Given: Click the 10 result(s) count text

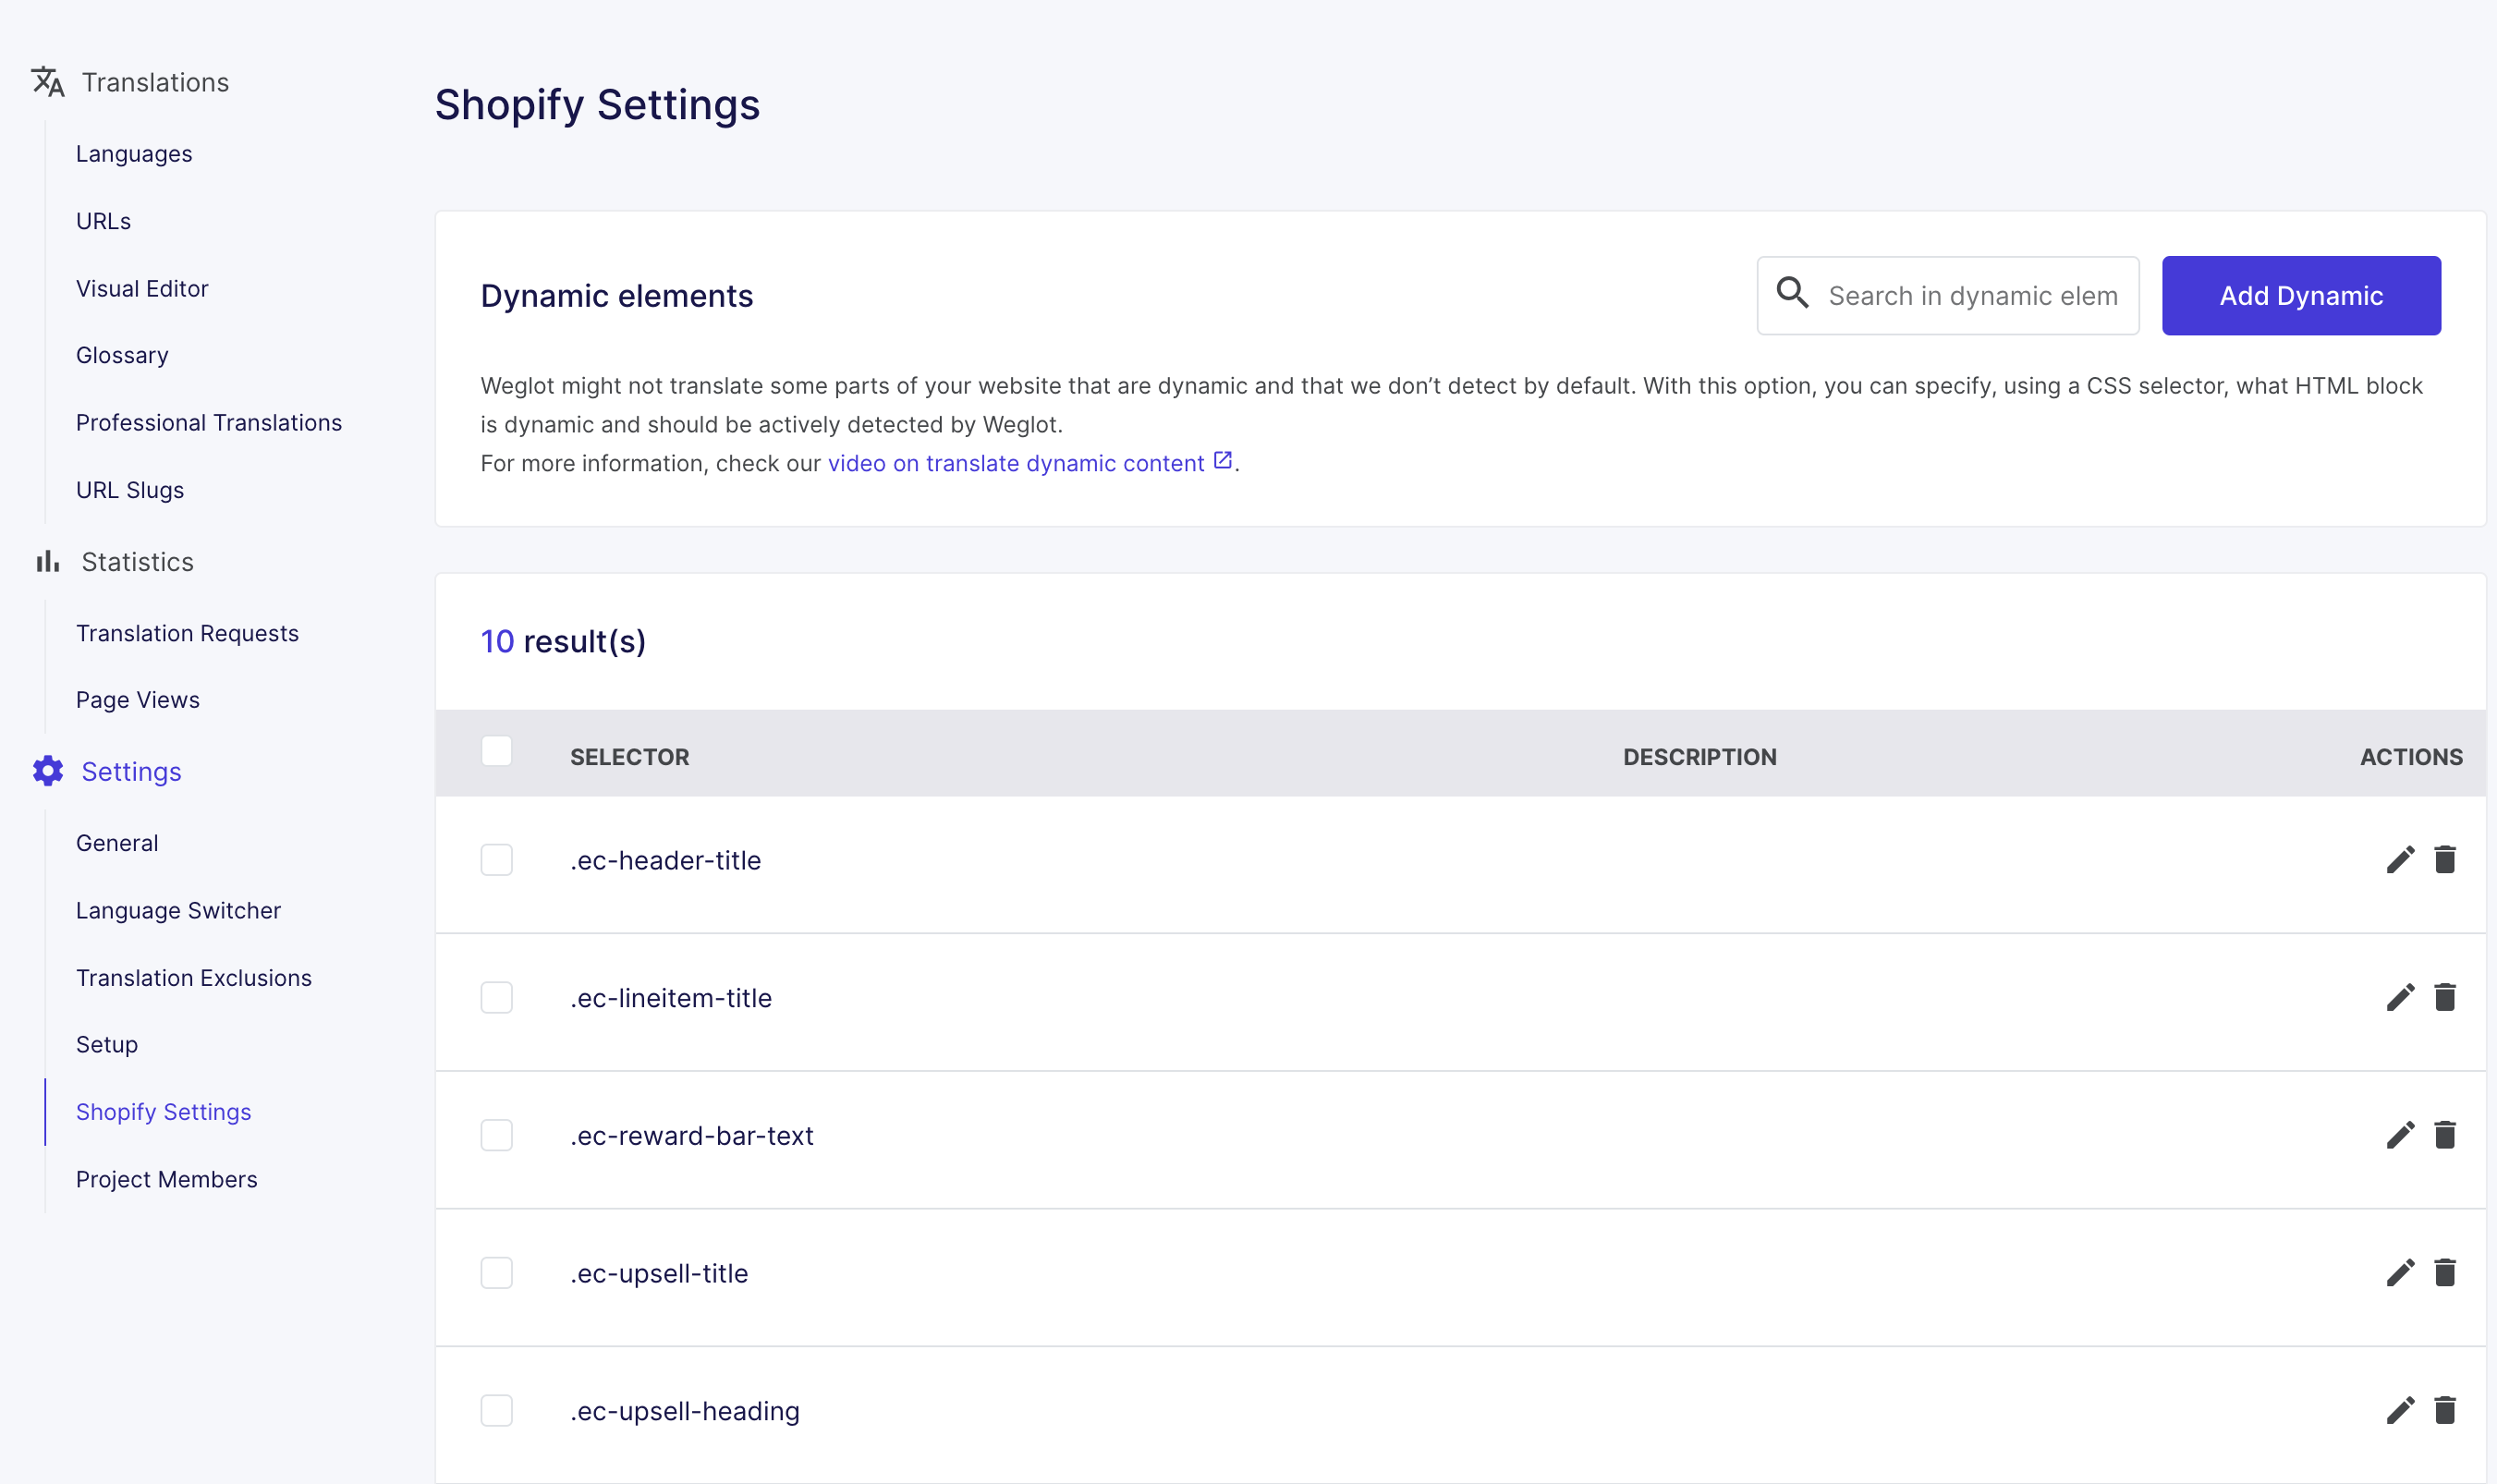Looking at the screenshot, I should [563, 641].
